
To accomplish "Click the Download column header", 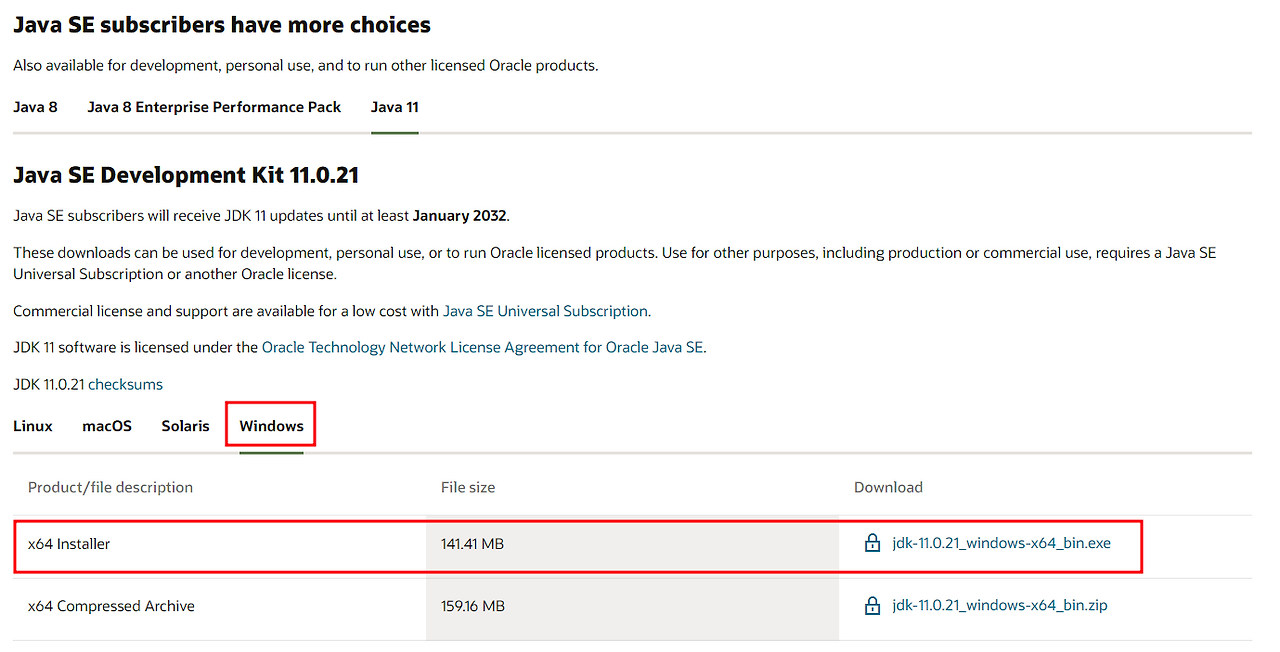I will [x=888, y=488].
